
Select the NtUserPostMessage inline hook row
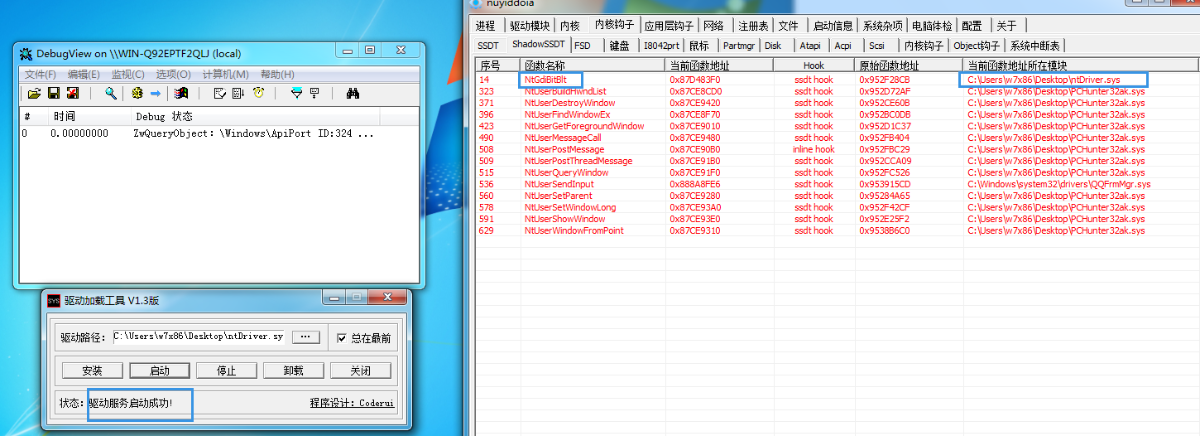point(836,149)
